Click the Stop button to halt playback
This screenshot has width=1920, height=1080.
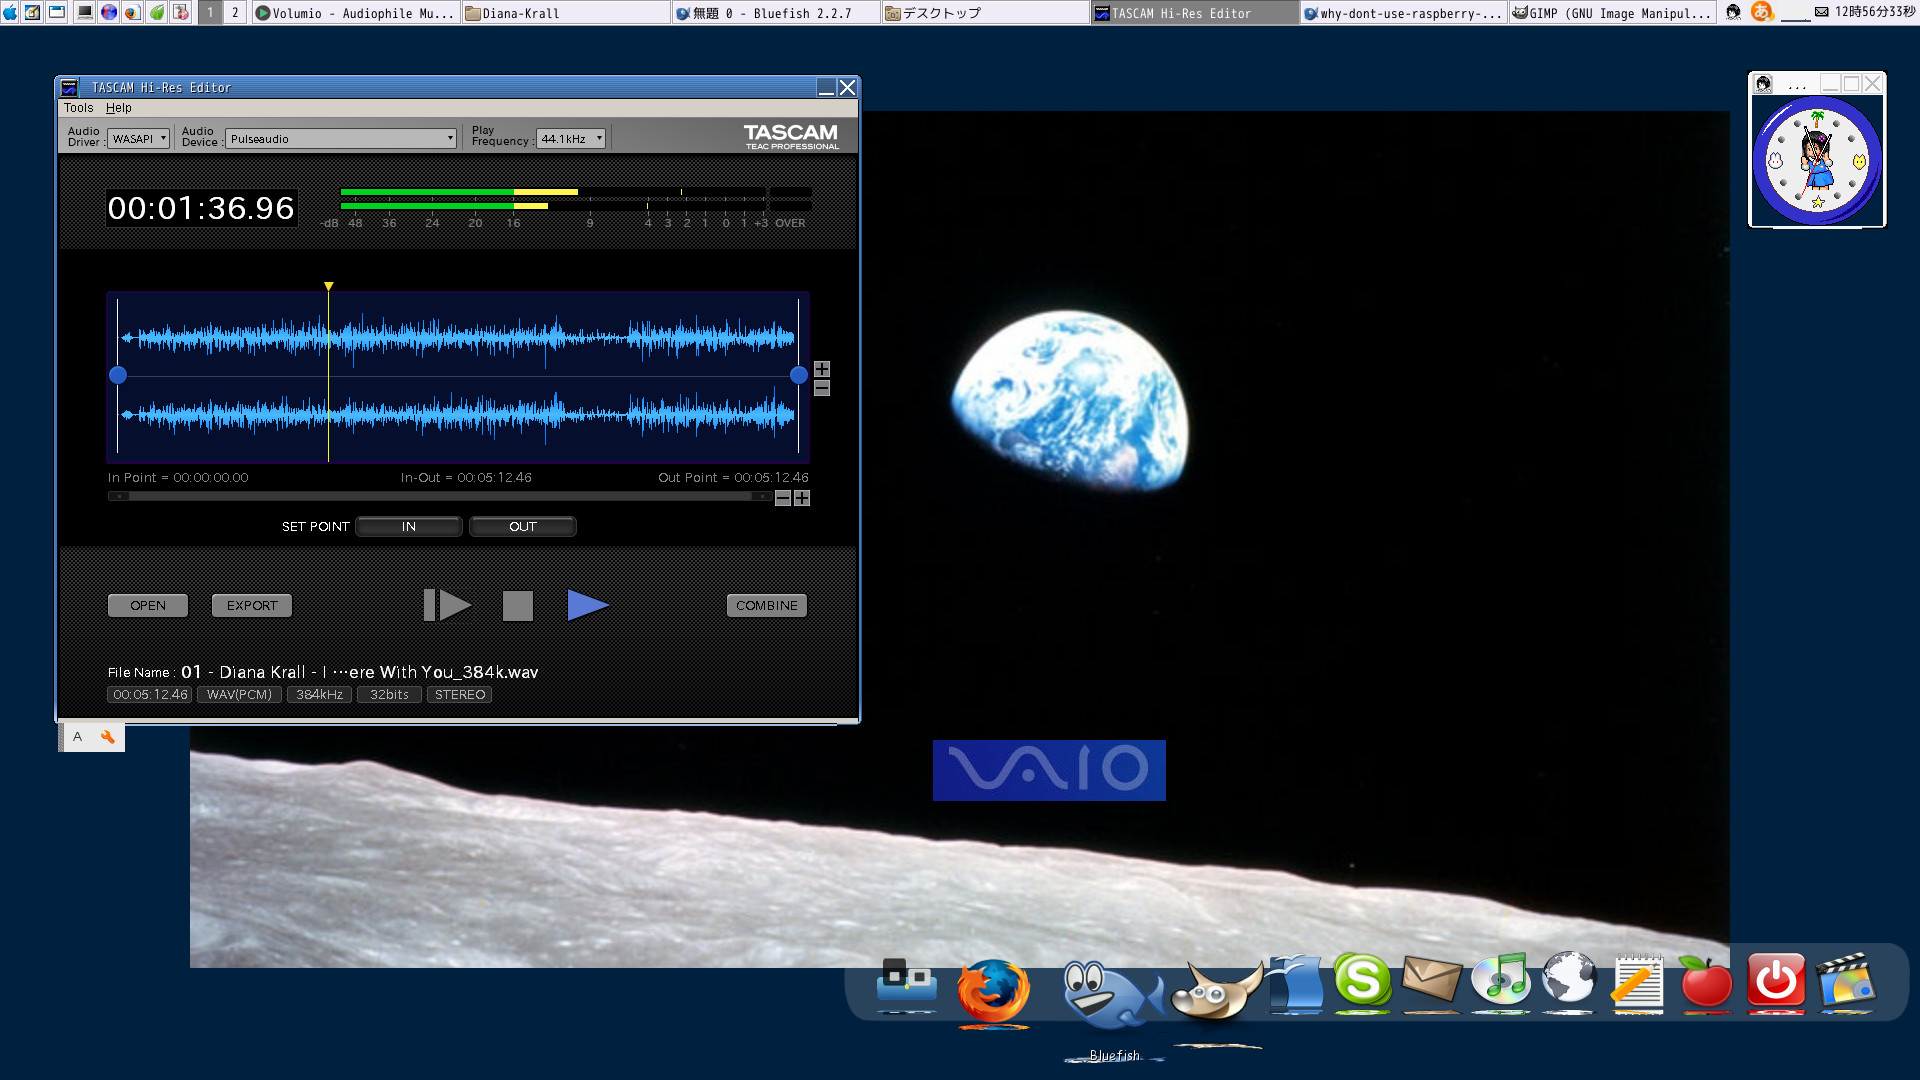click(x=516, y=605)
